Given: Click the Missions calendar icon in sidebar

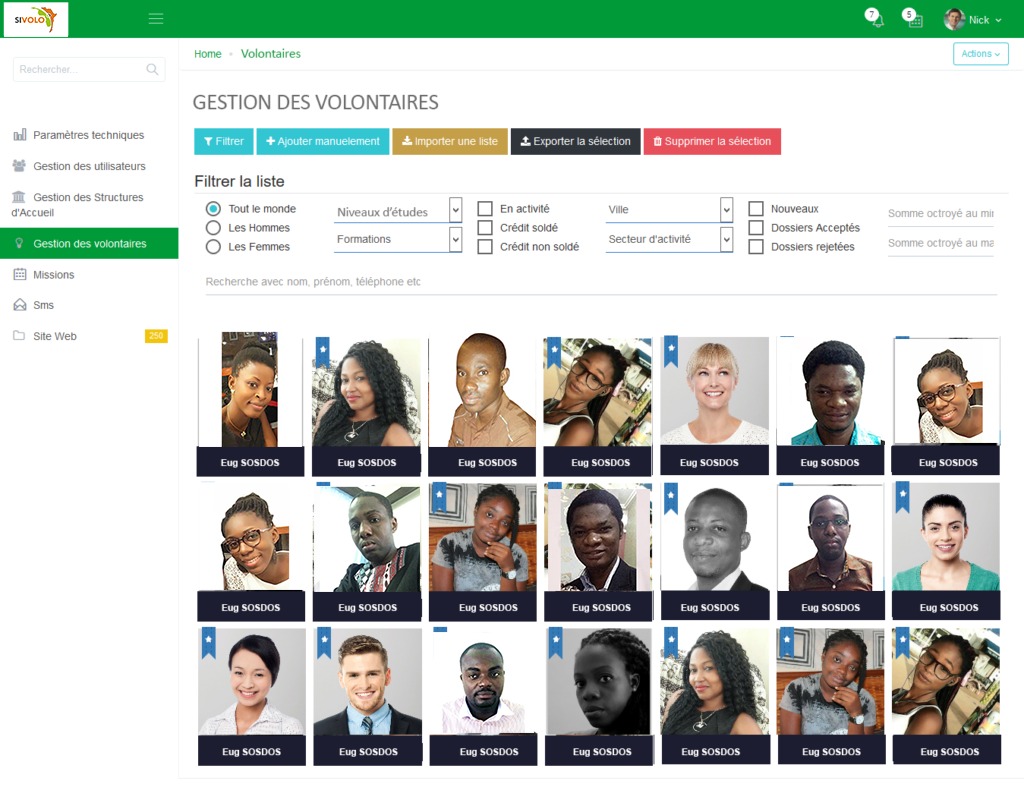Looking at the screenshot, I should click(x=20, y=274).
